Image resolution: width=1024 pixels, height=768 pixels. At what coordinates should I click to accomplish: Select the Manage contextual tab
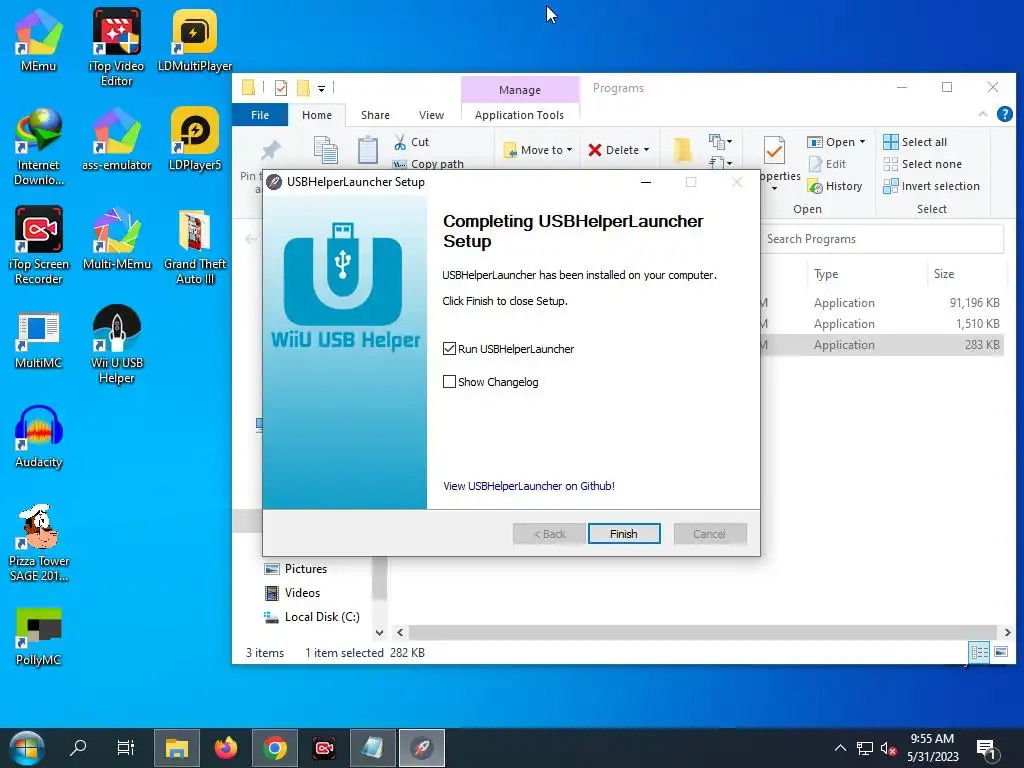tap(520, 90)
